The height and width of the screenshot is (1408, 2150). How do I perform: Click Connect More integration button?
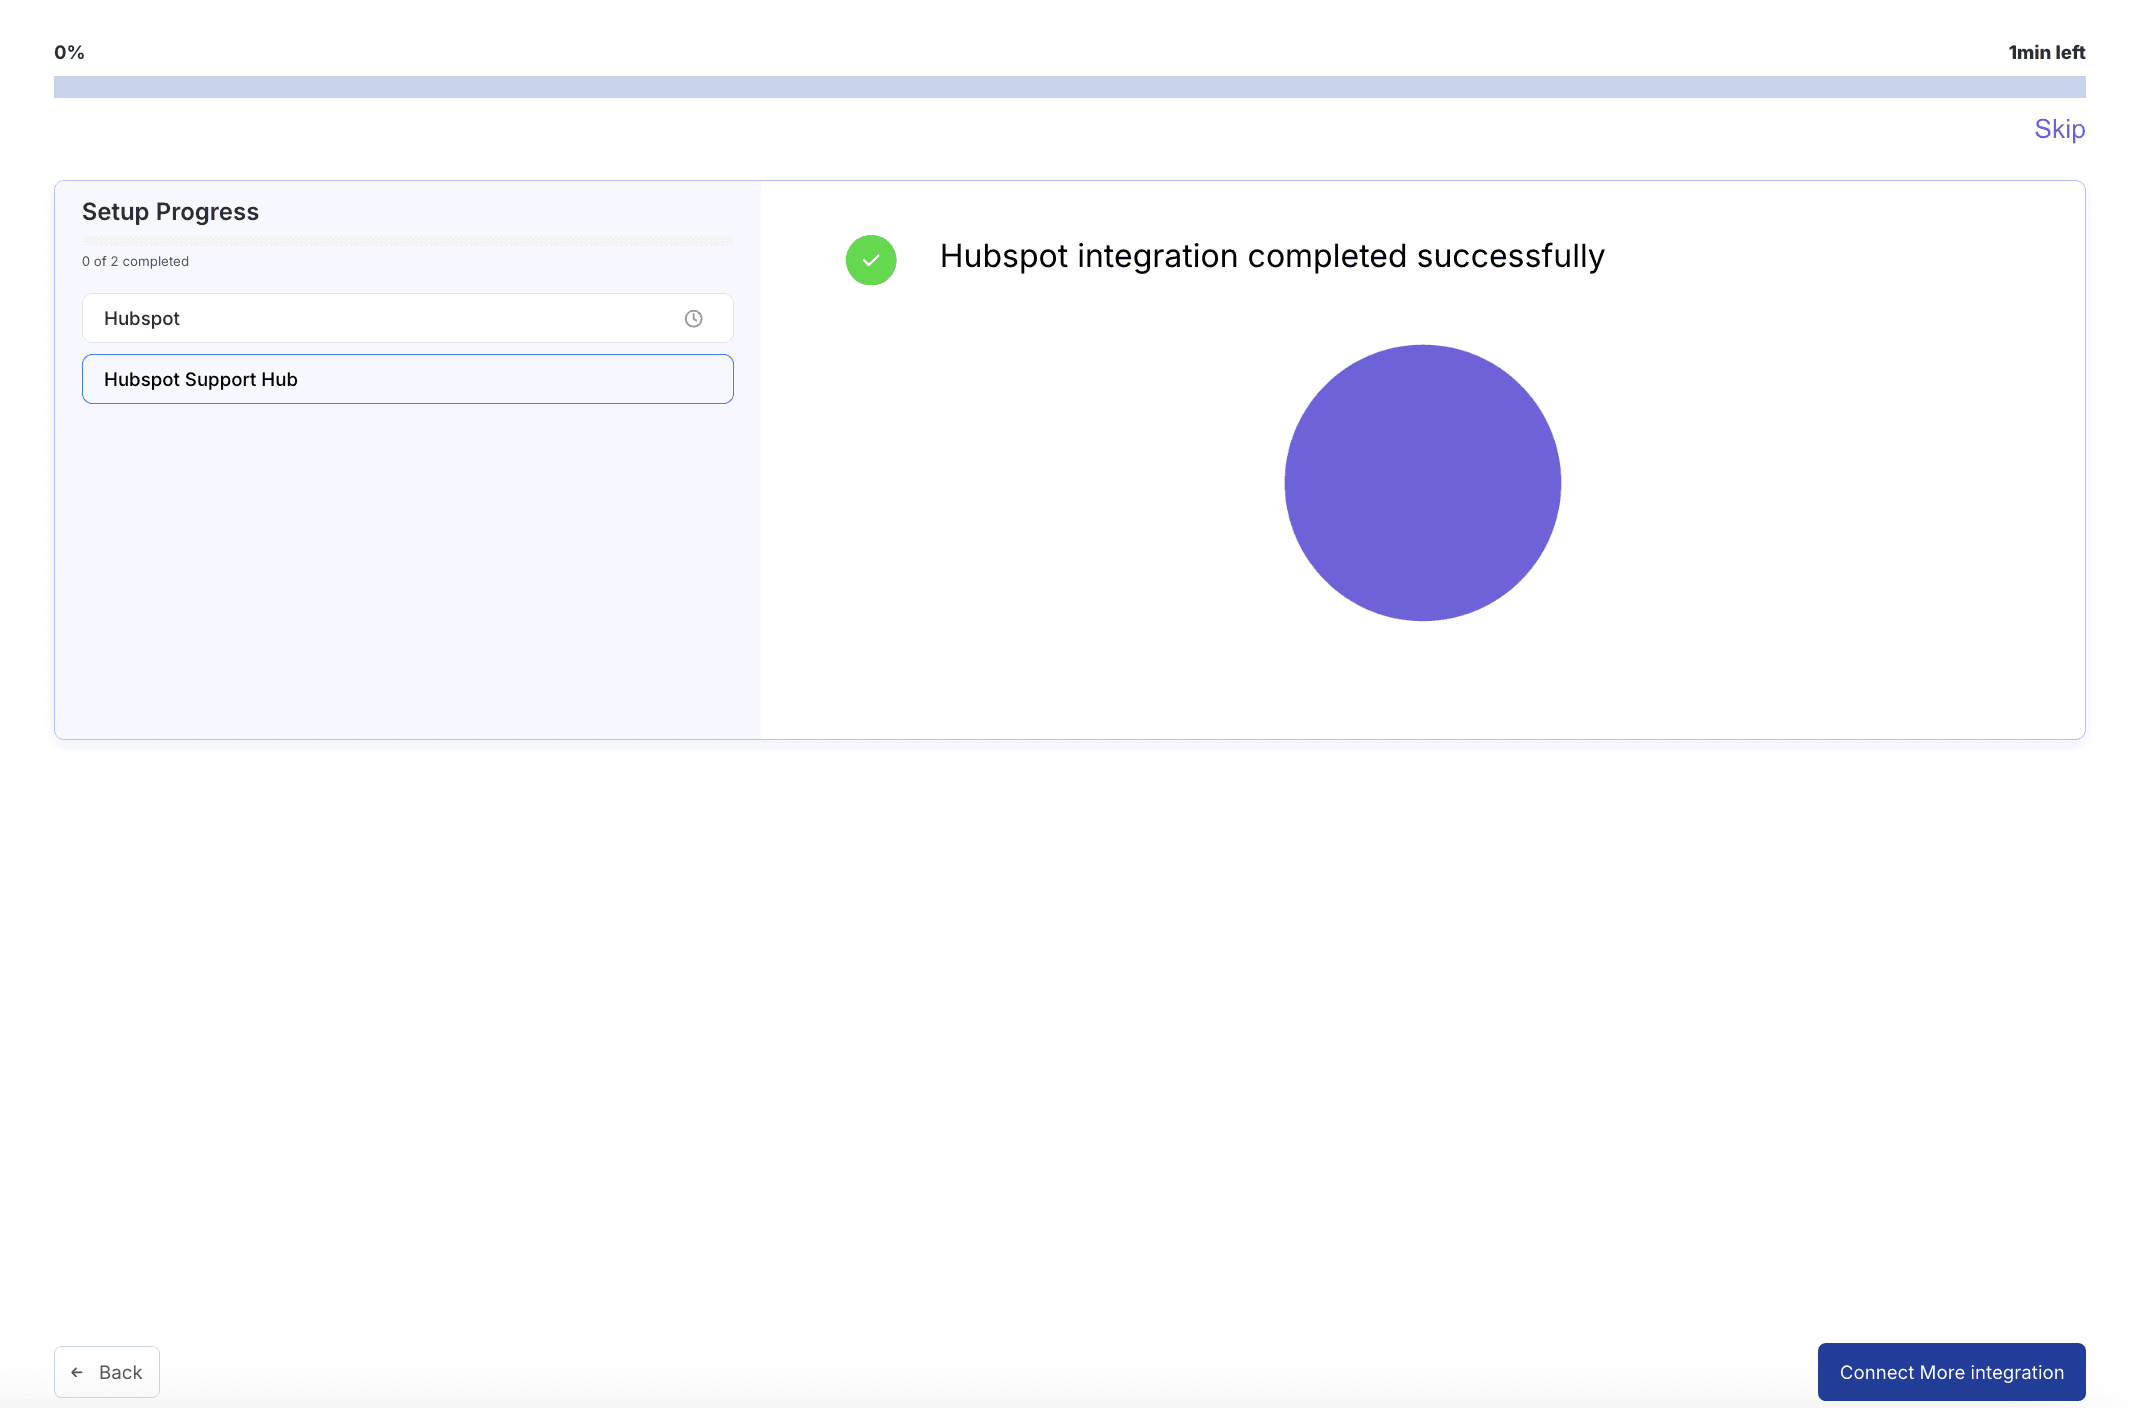pos(1950,1372)
